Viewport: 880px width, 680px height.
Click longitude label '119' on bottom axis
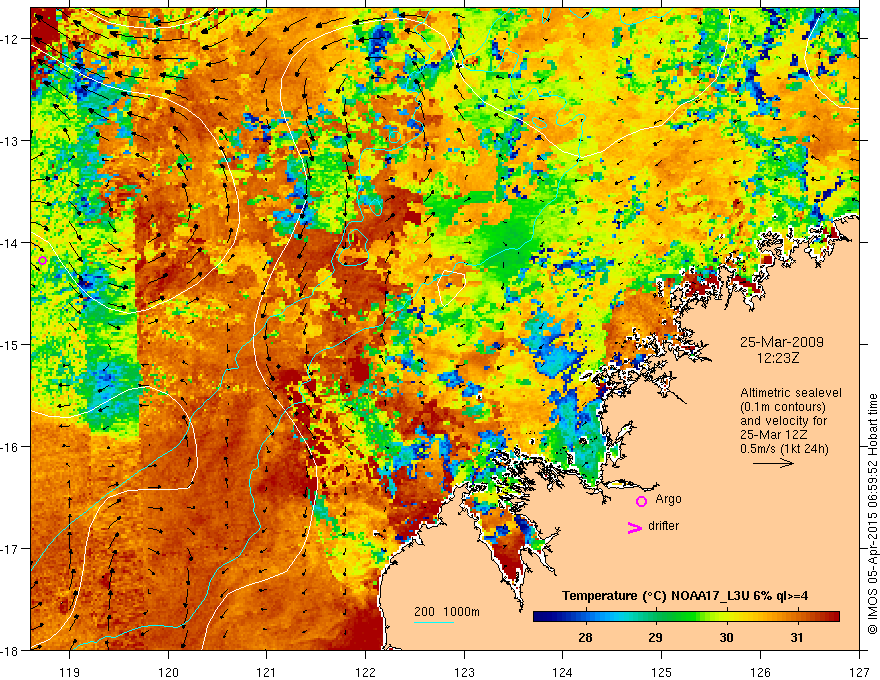[x=70, y=672]
